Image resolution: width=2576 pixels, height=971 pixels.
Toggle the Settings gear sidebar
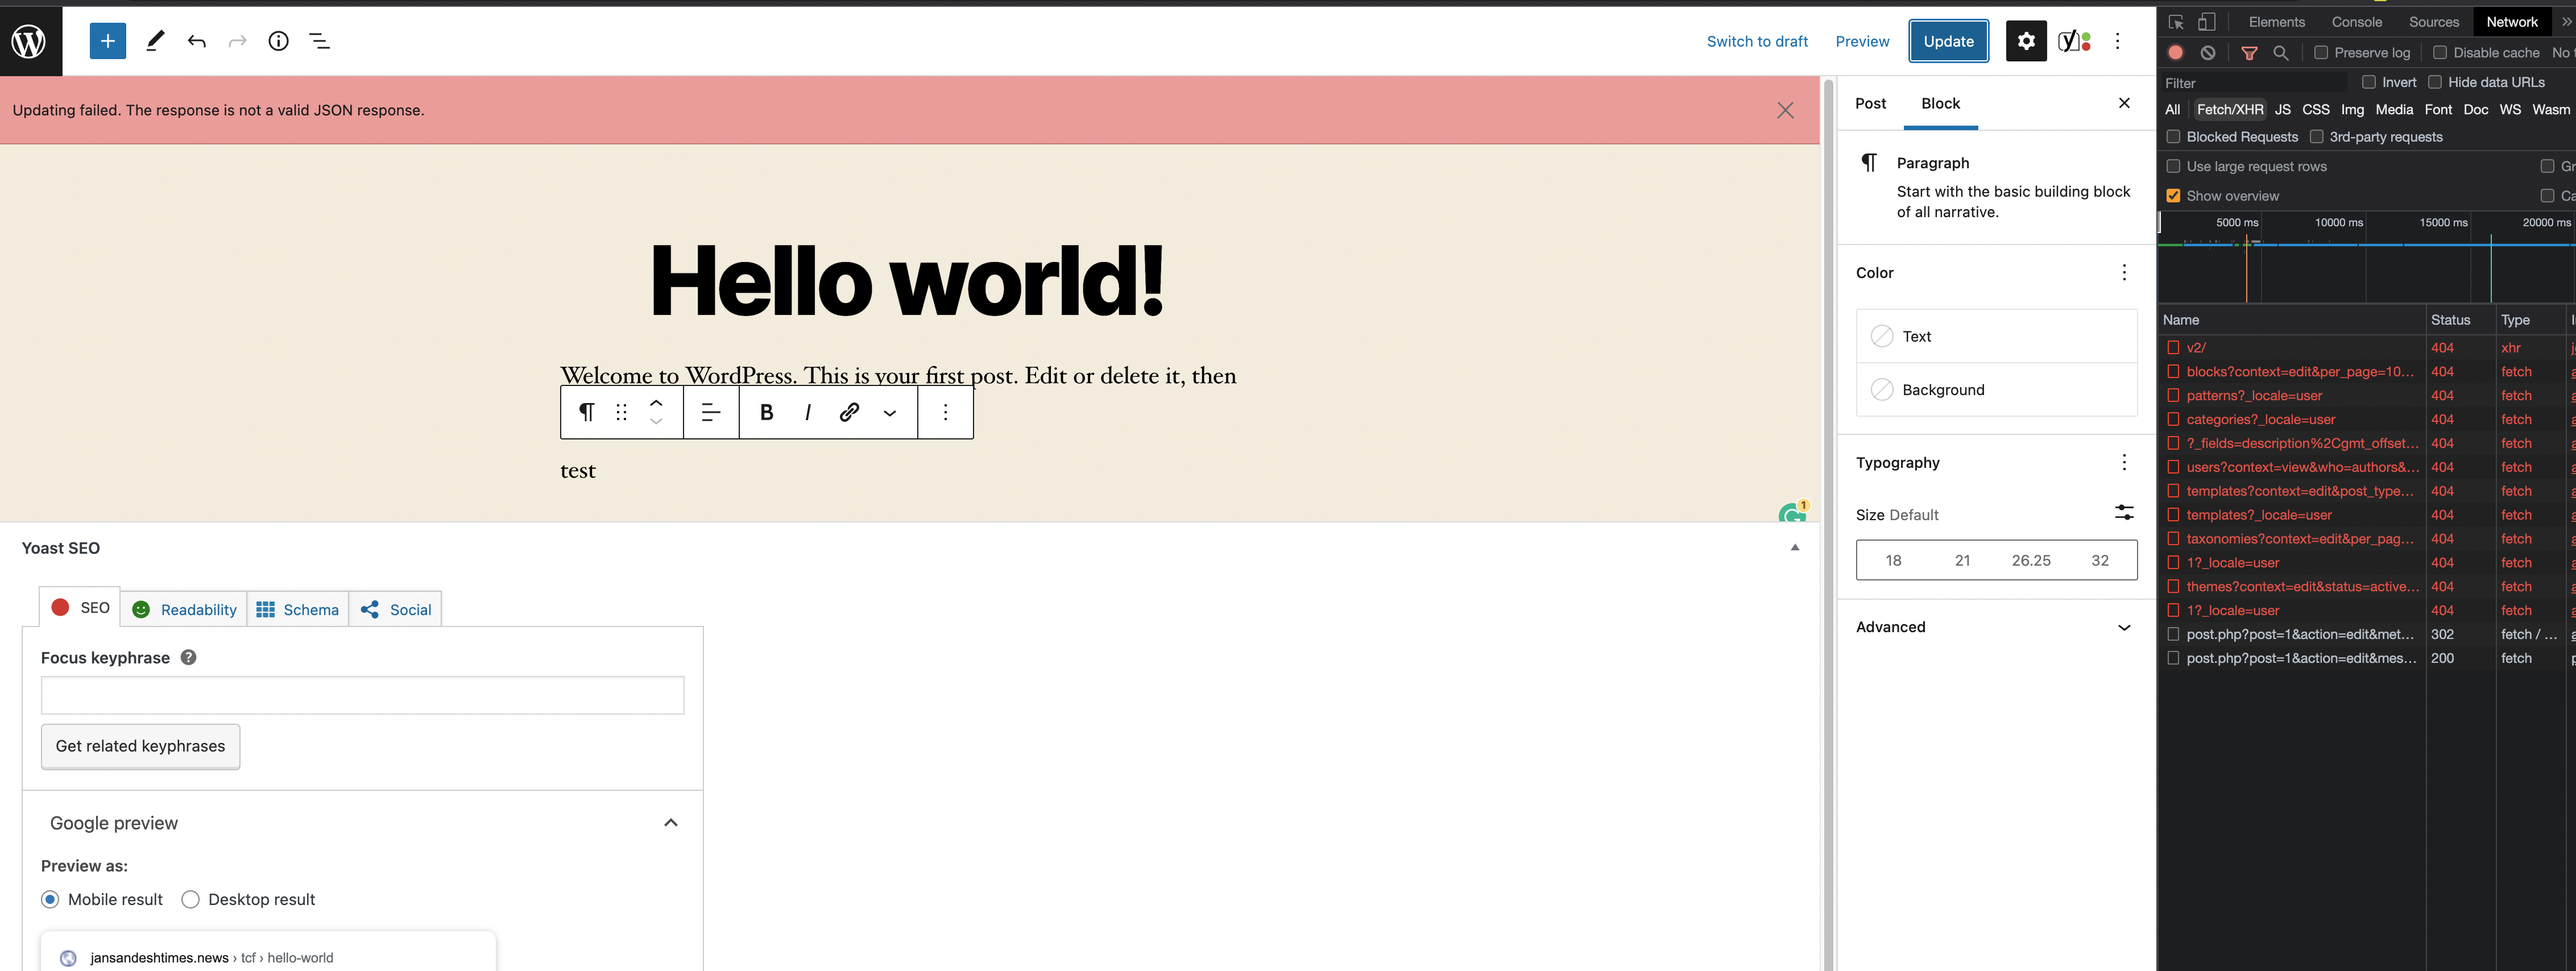[x=2026, y=41]
